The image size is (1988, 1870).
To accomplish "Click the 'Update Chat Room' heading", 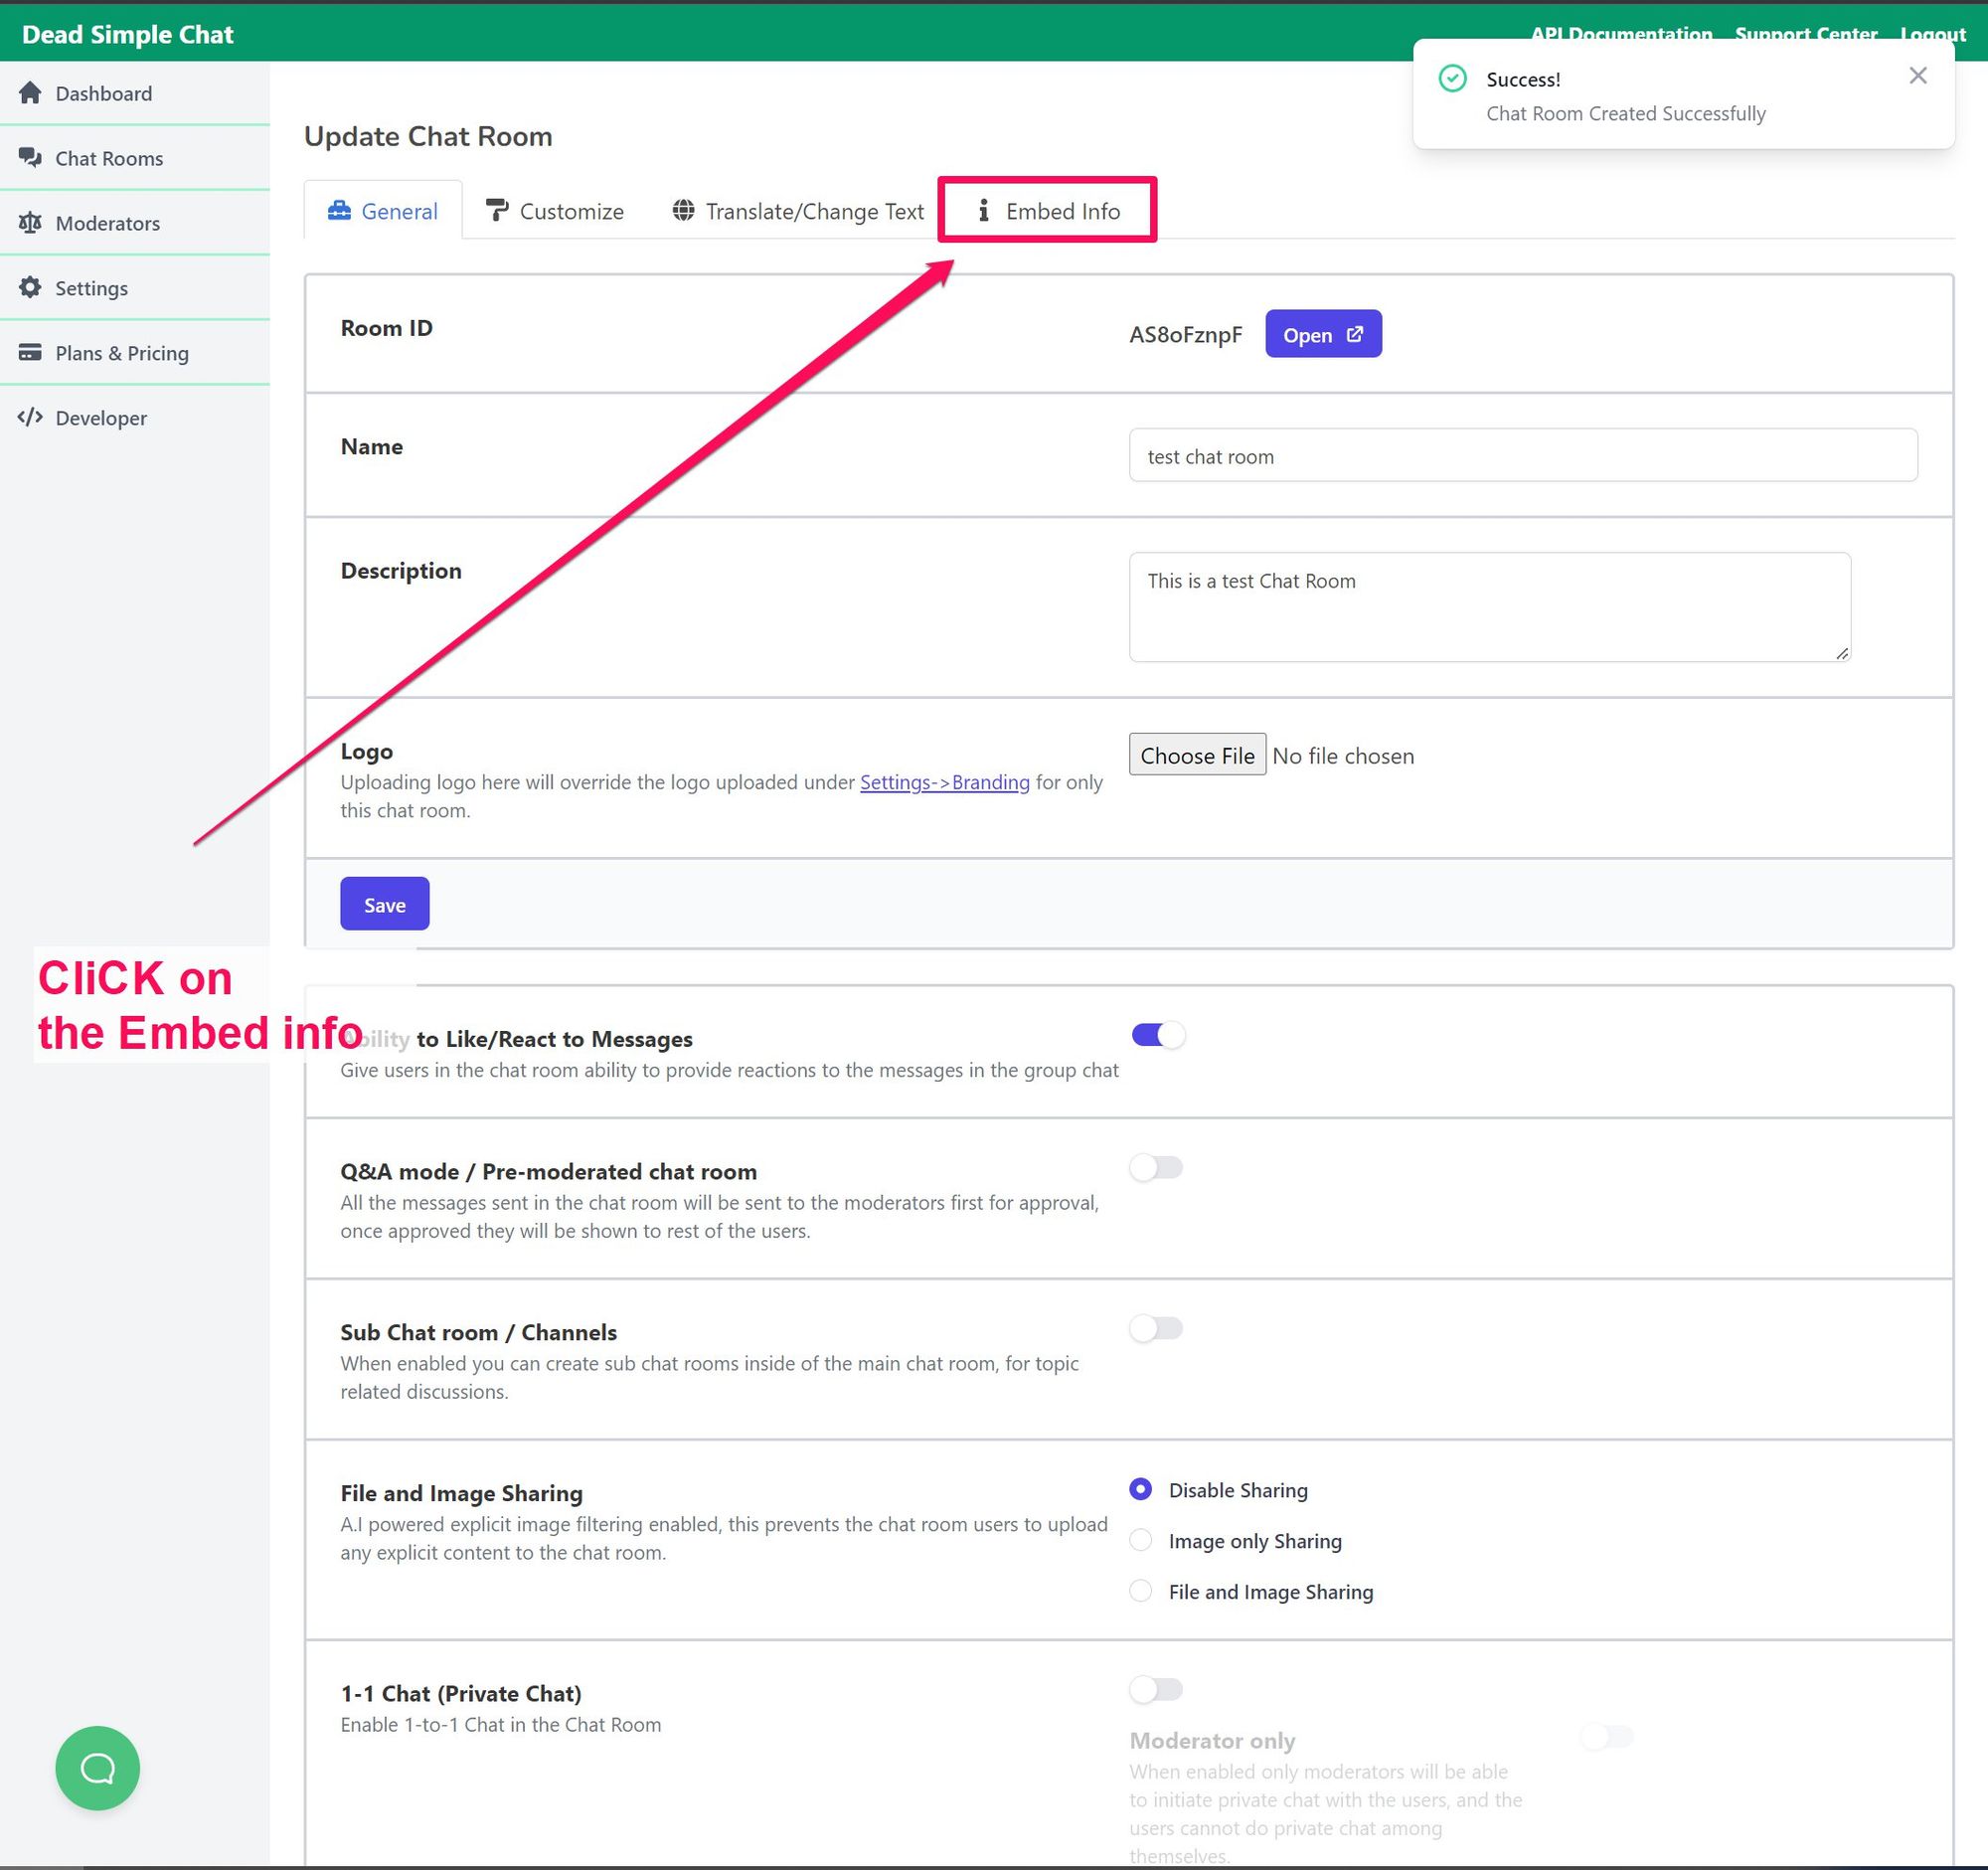I will 428,136.
